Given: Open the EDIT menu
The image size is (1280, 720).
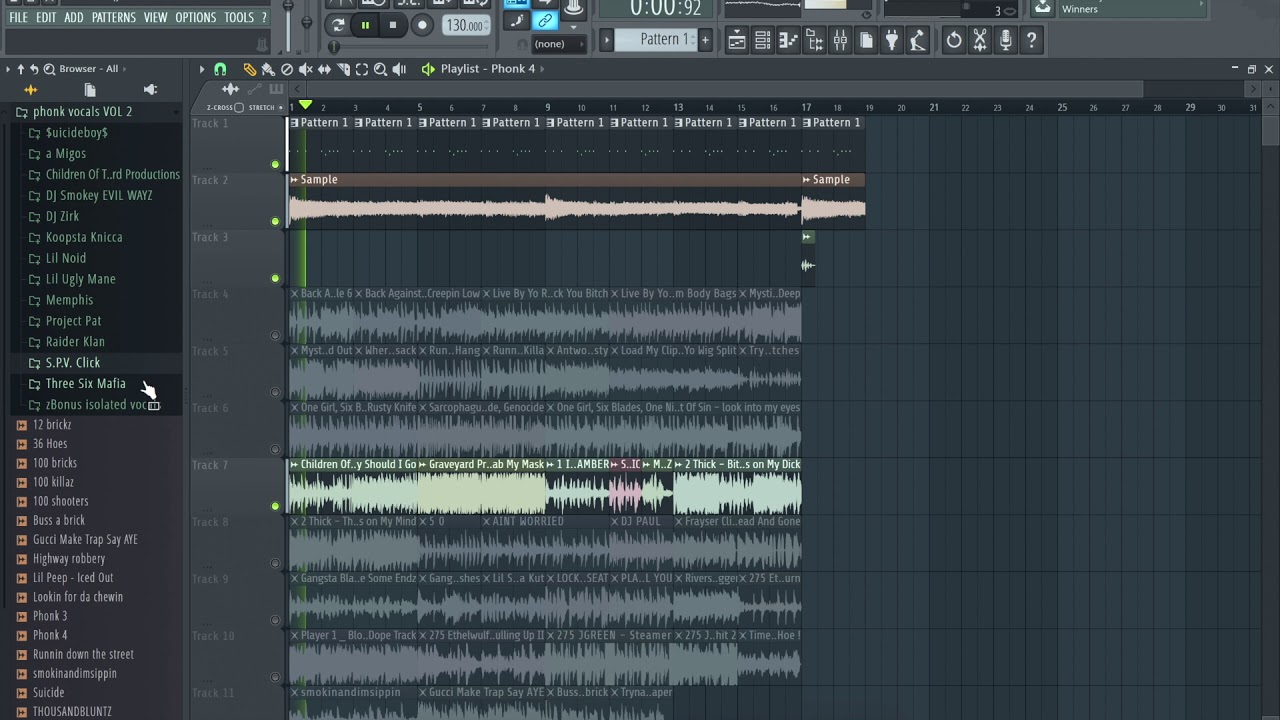Looking at the screenshot, I should (x=46, y=18).
